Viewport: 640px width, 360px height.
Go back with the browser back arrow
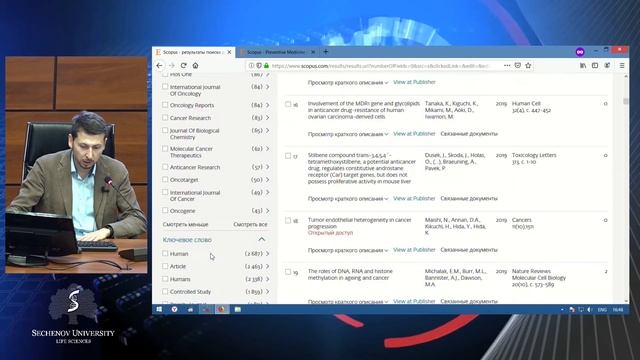pyautogui.click(x=159, y=65)
